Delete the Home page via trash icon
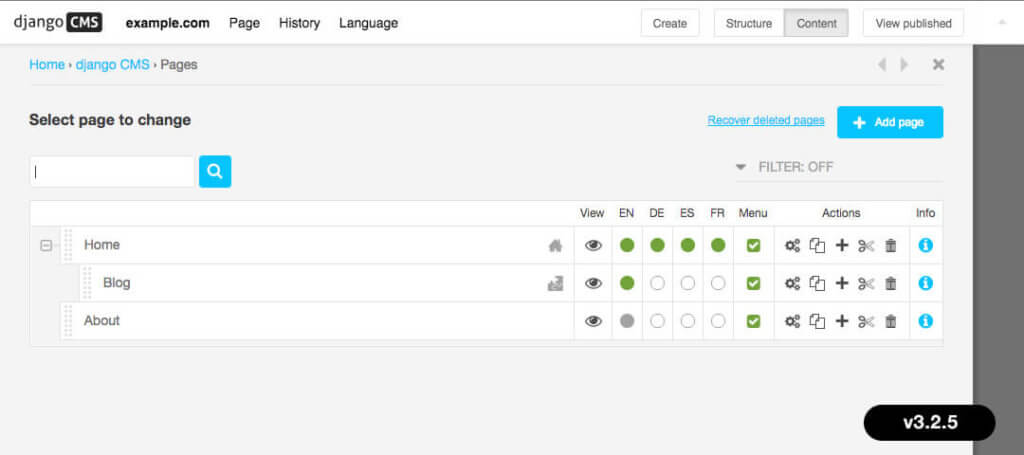Screen dimensions: 1024x455 (891, 245)
